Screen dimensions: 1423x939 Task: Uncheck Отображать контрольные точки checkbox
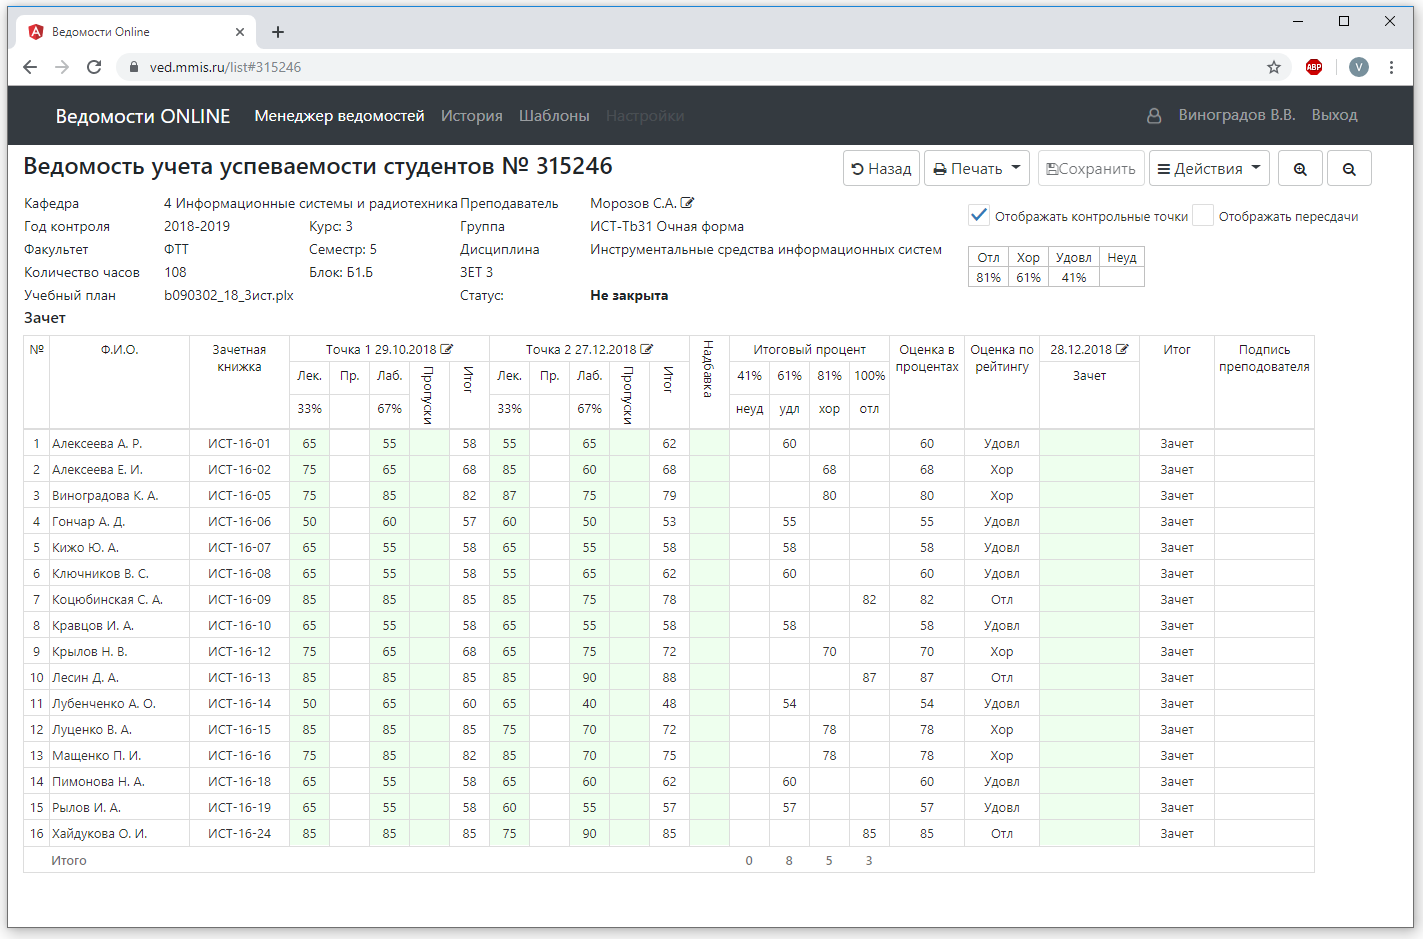point(979,215)
